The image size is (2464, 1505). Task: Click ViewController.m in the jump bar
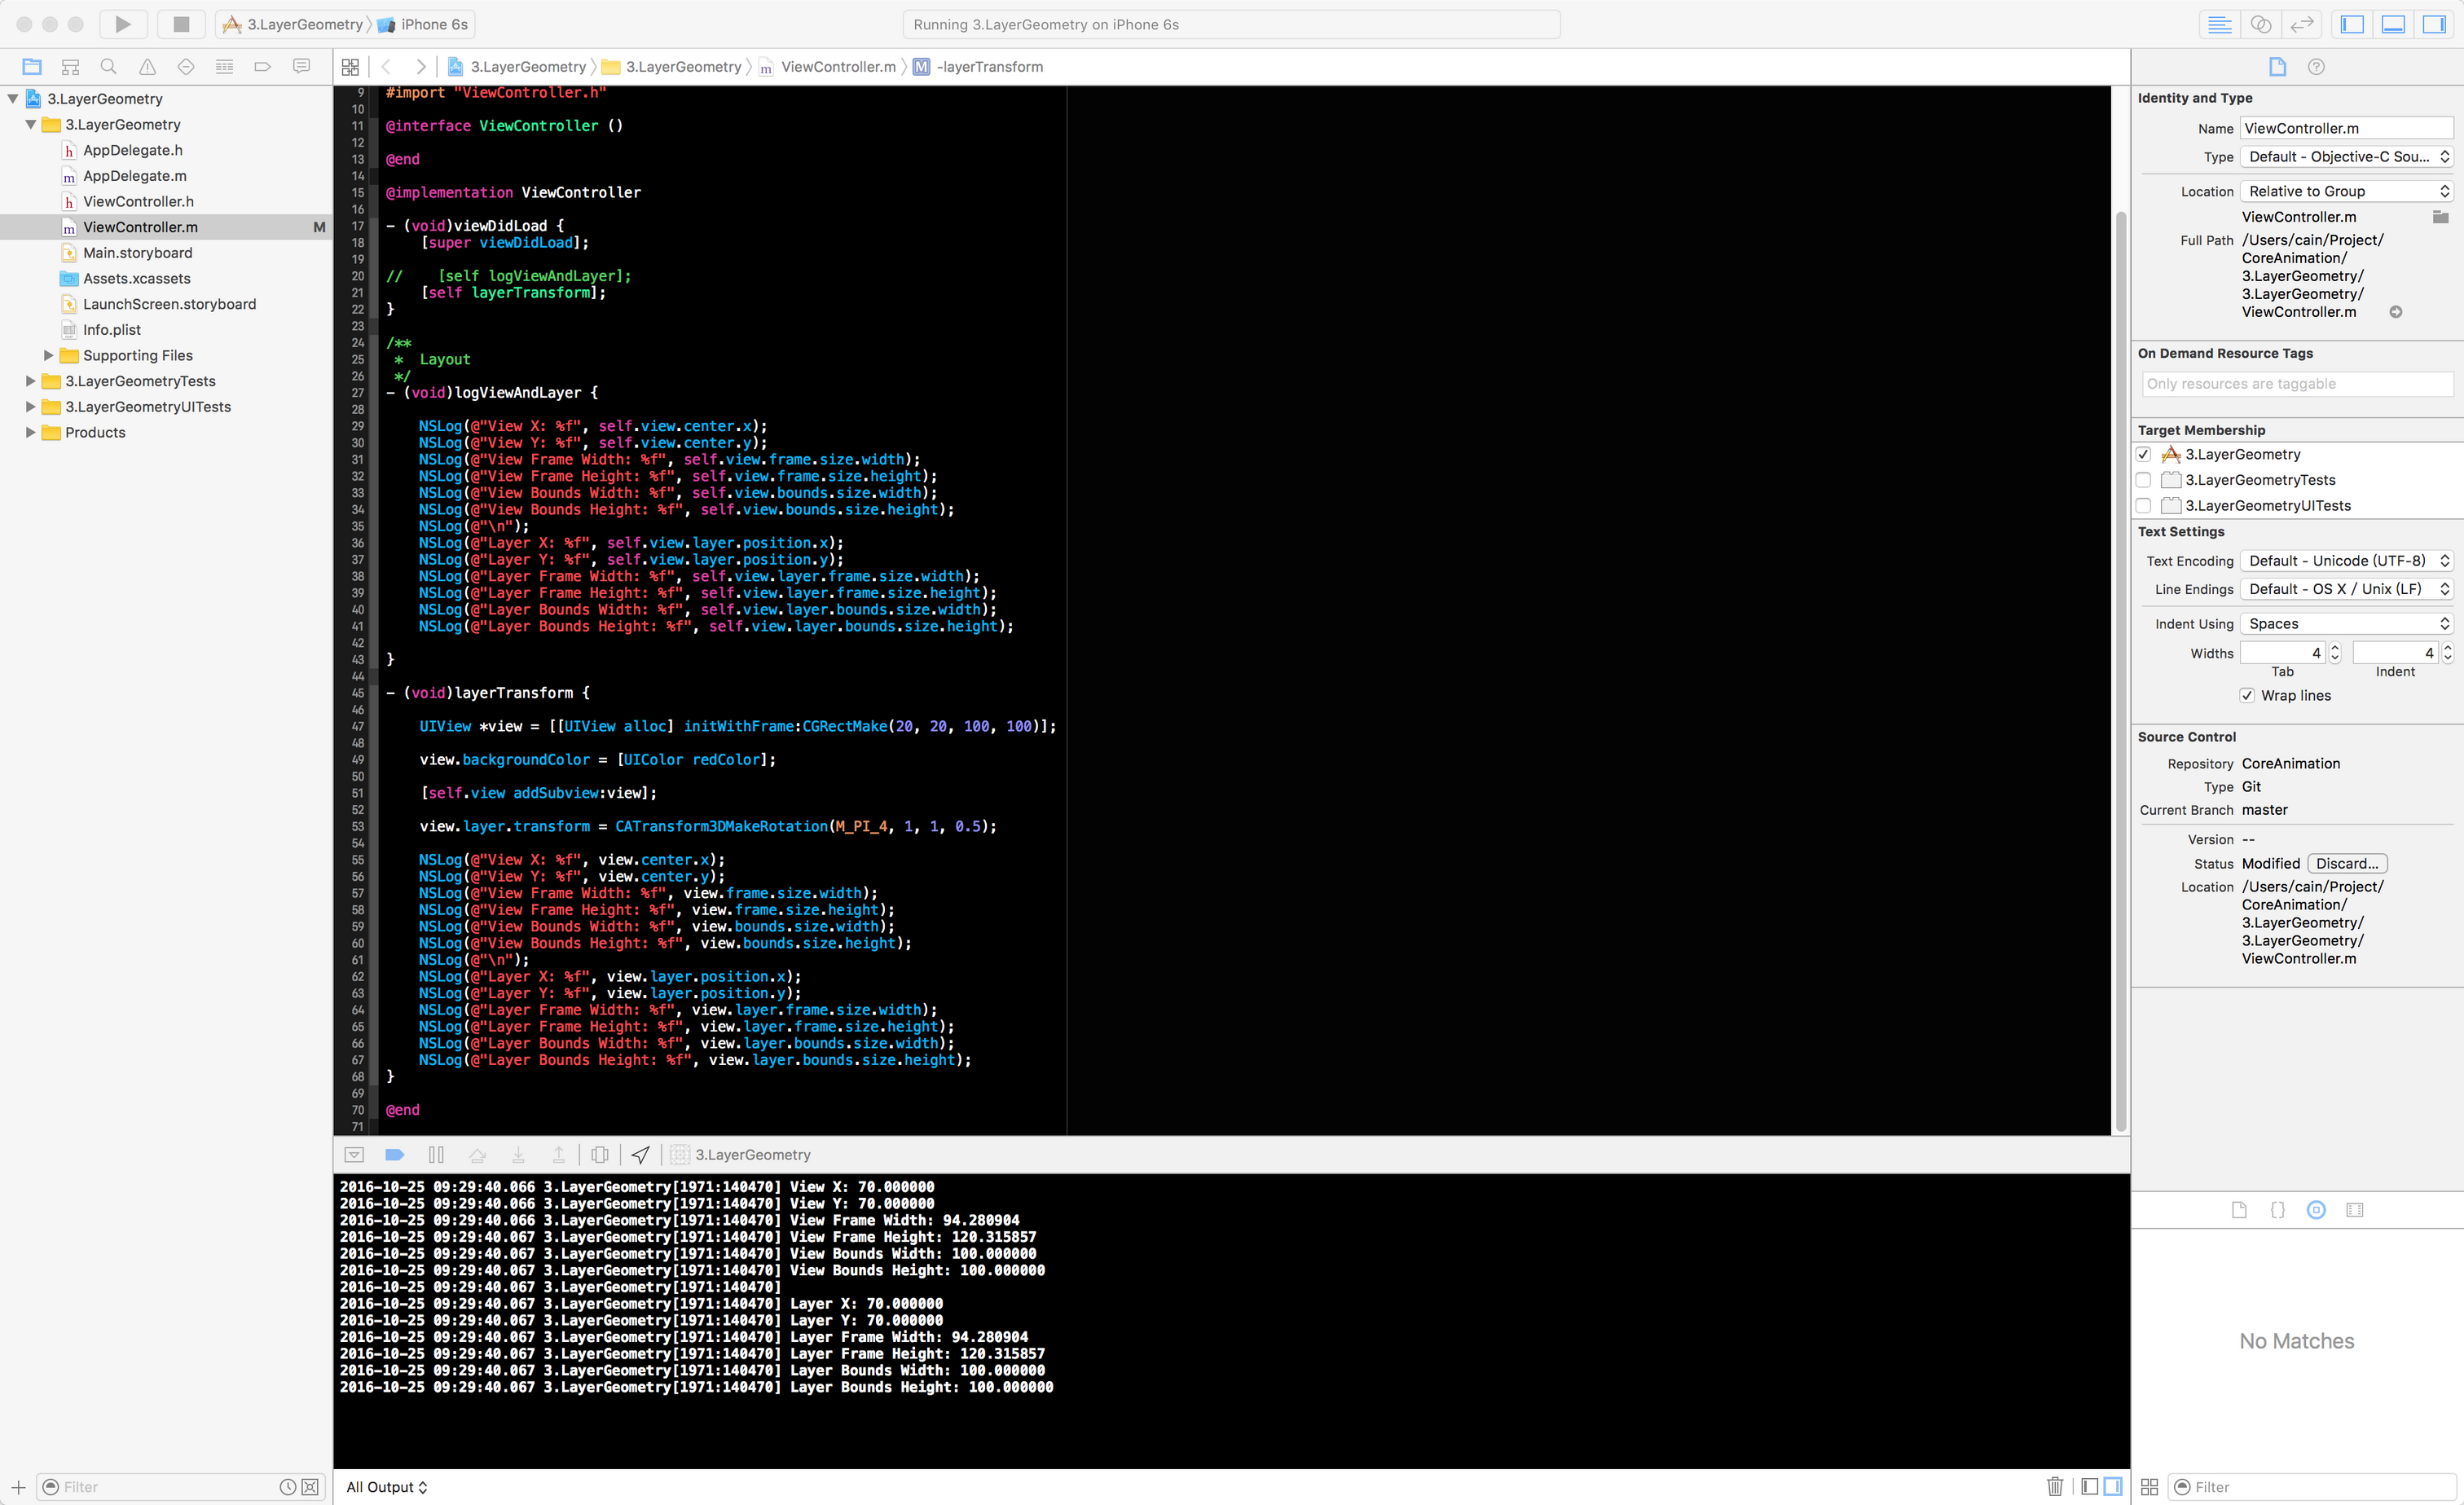click(x=838, y=67)
